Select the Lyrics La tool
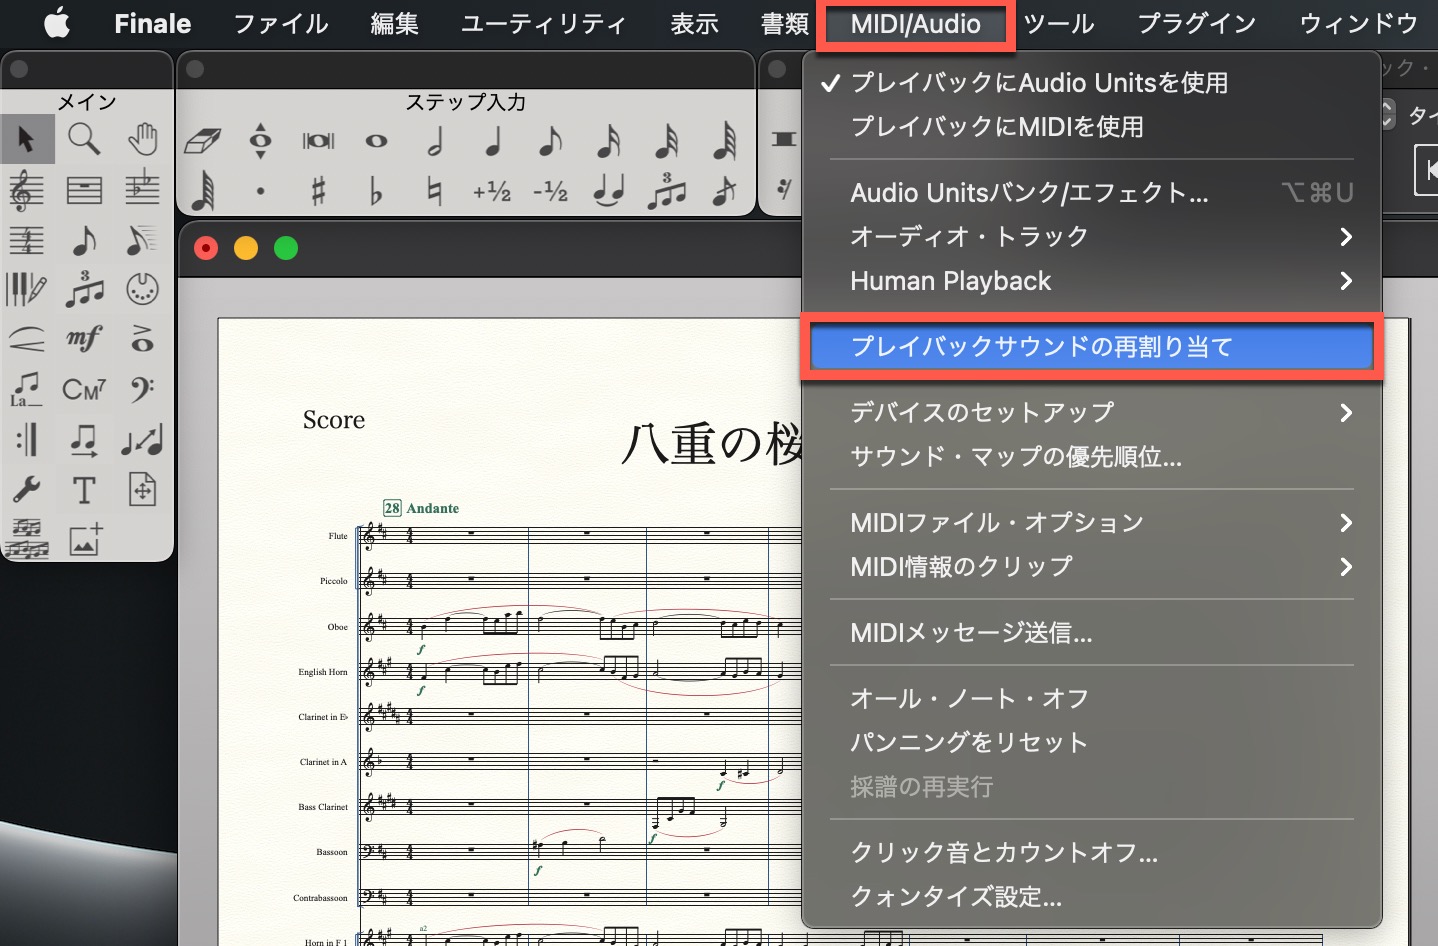The image size is (1438, 946). point(27,389)
